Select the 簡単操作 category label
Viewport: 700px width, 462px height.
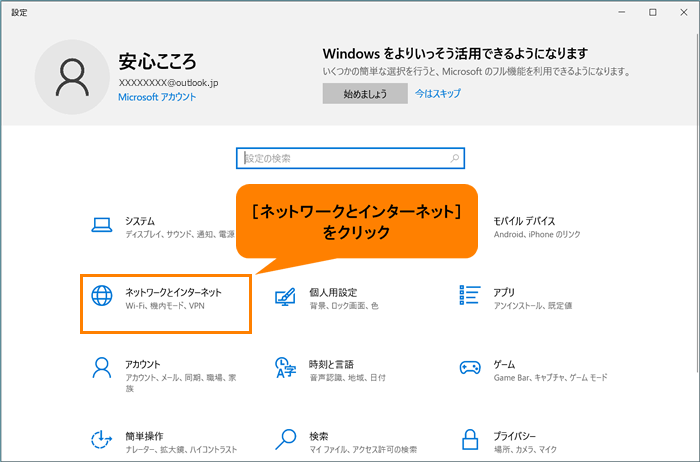[144, 436]
